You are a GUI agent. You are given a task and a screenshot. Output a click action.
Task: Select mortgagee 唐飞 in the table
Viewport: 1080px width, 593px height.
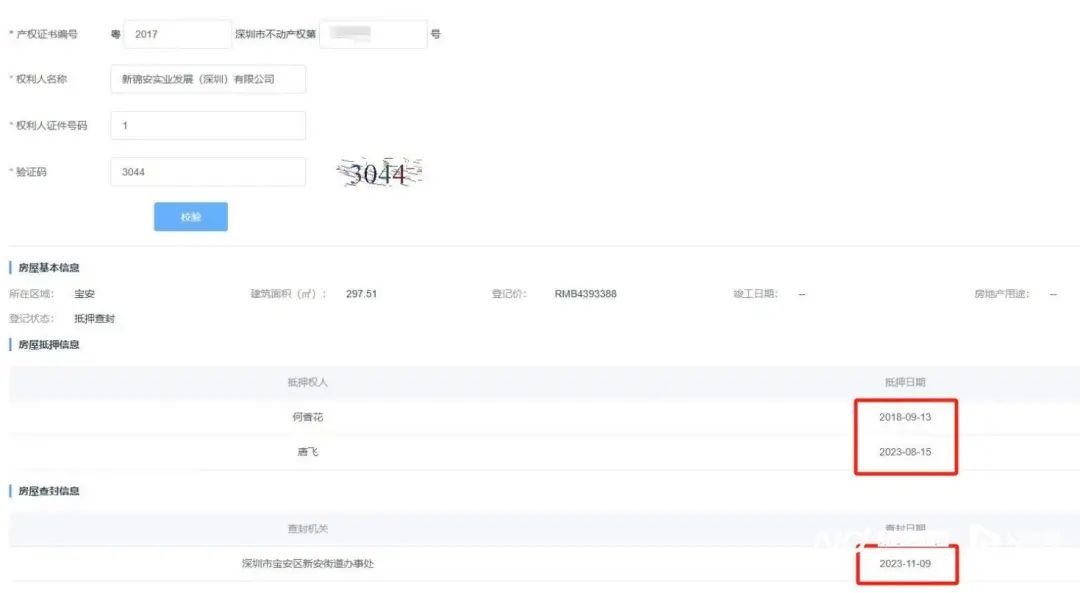click(307, 452)
